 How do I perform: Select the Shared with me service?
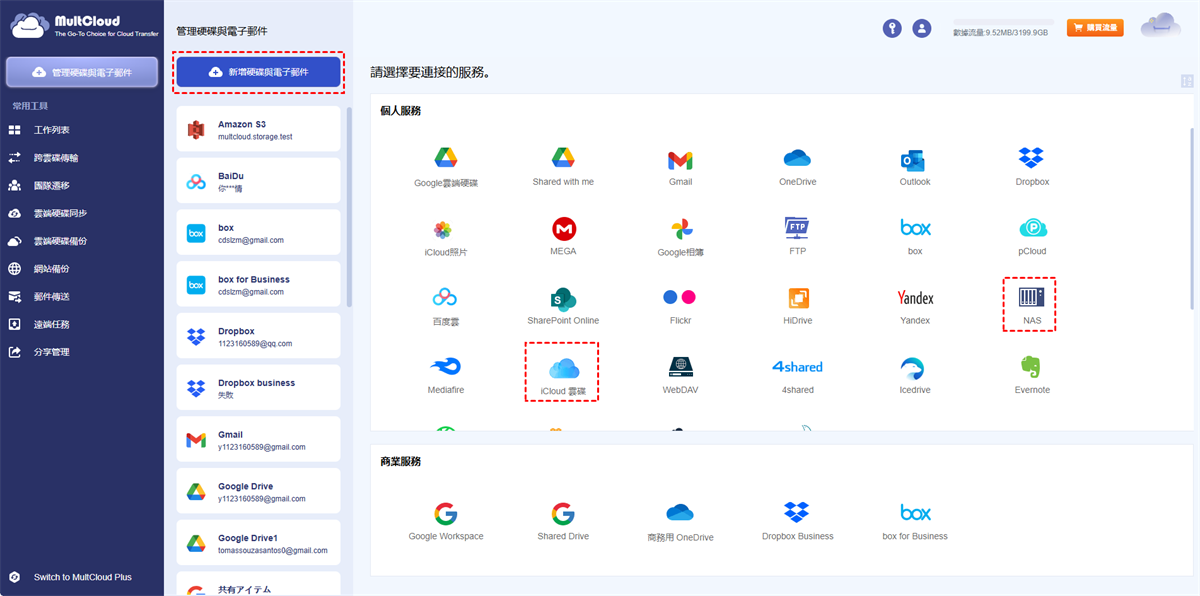coord(563,158)
